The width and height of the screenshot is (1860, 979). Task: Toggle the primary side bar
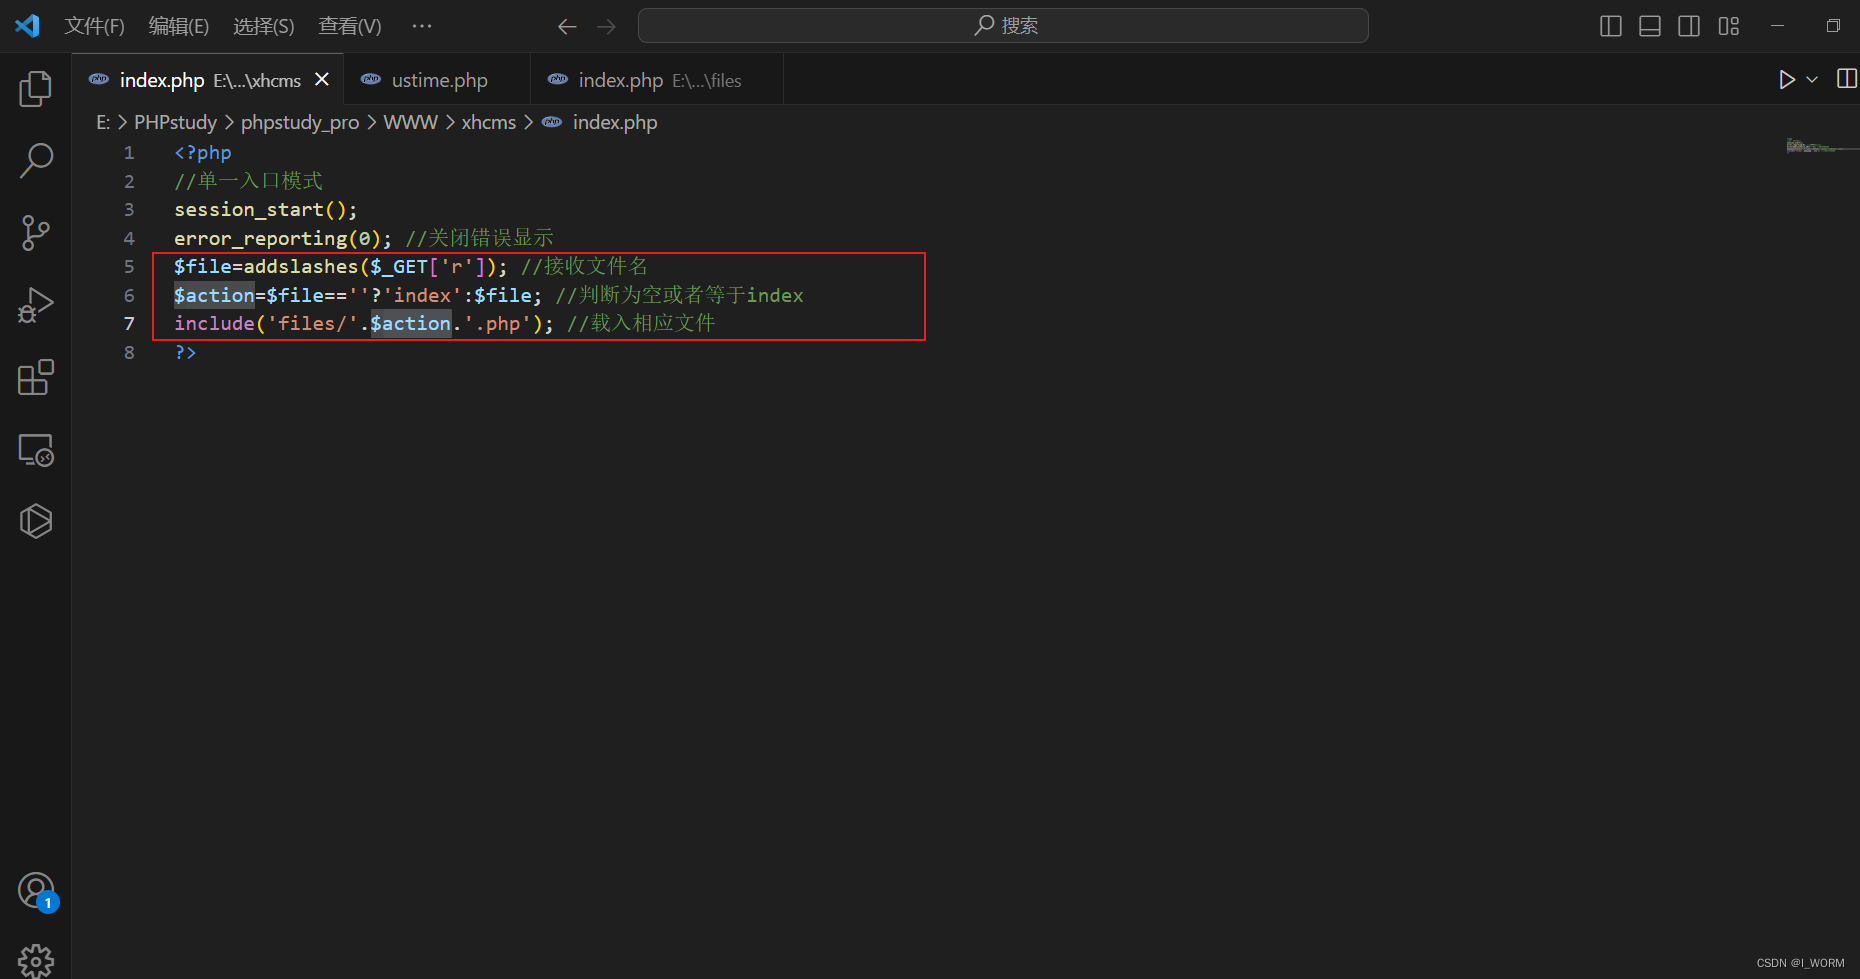[x=1610, y=26]
